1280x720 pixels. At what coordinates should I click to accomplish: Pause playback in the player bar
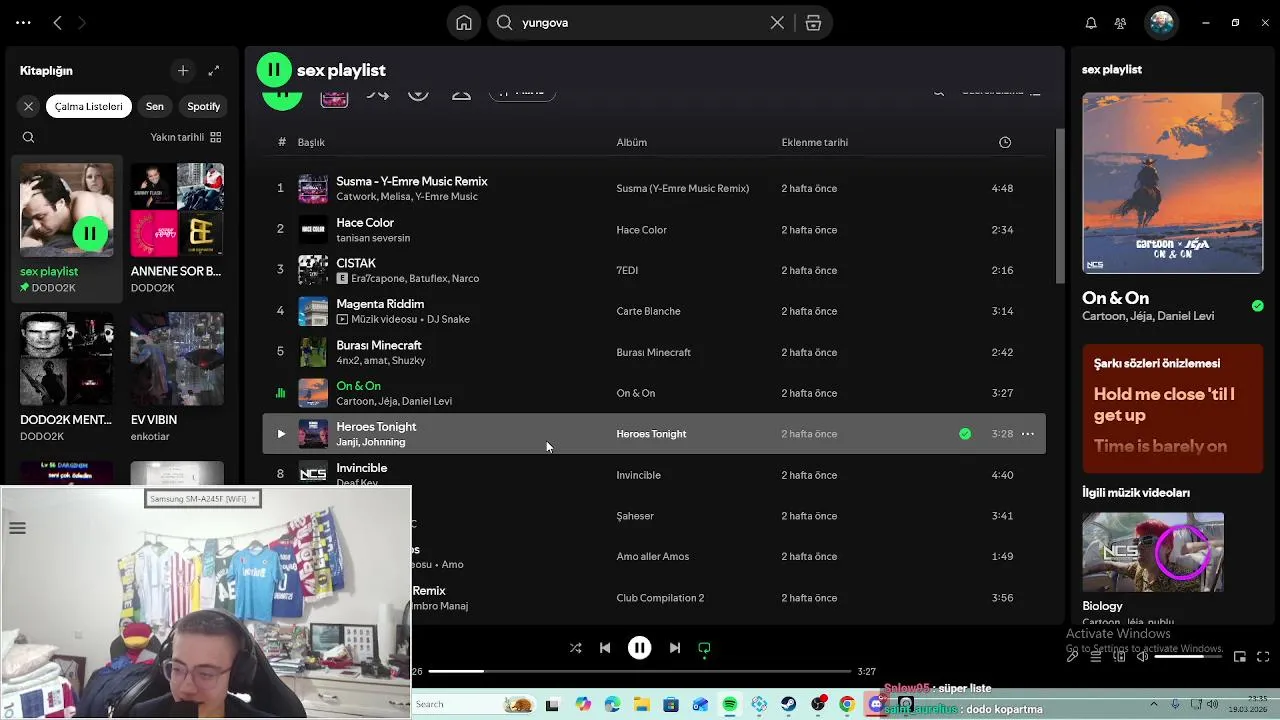click(x=639, y=648)
